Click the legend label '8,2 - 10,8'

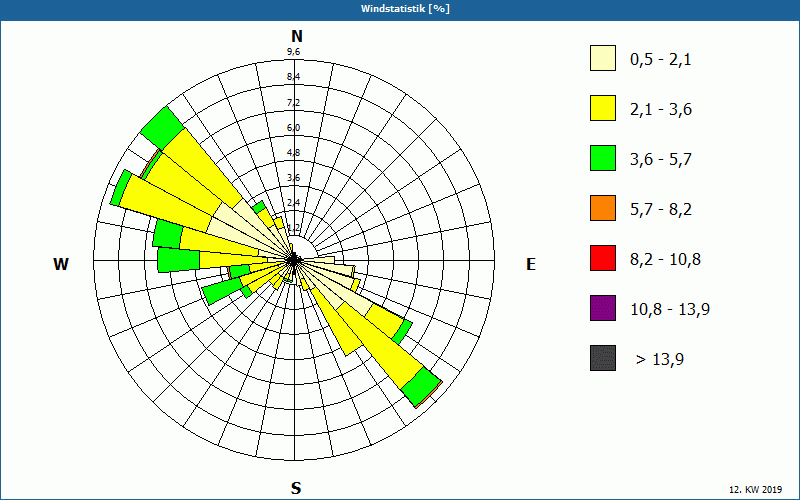point(665,260)
